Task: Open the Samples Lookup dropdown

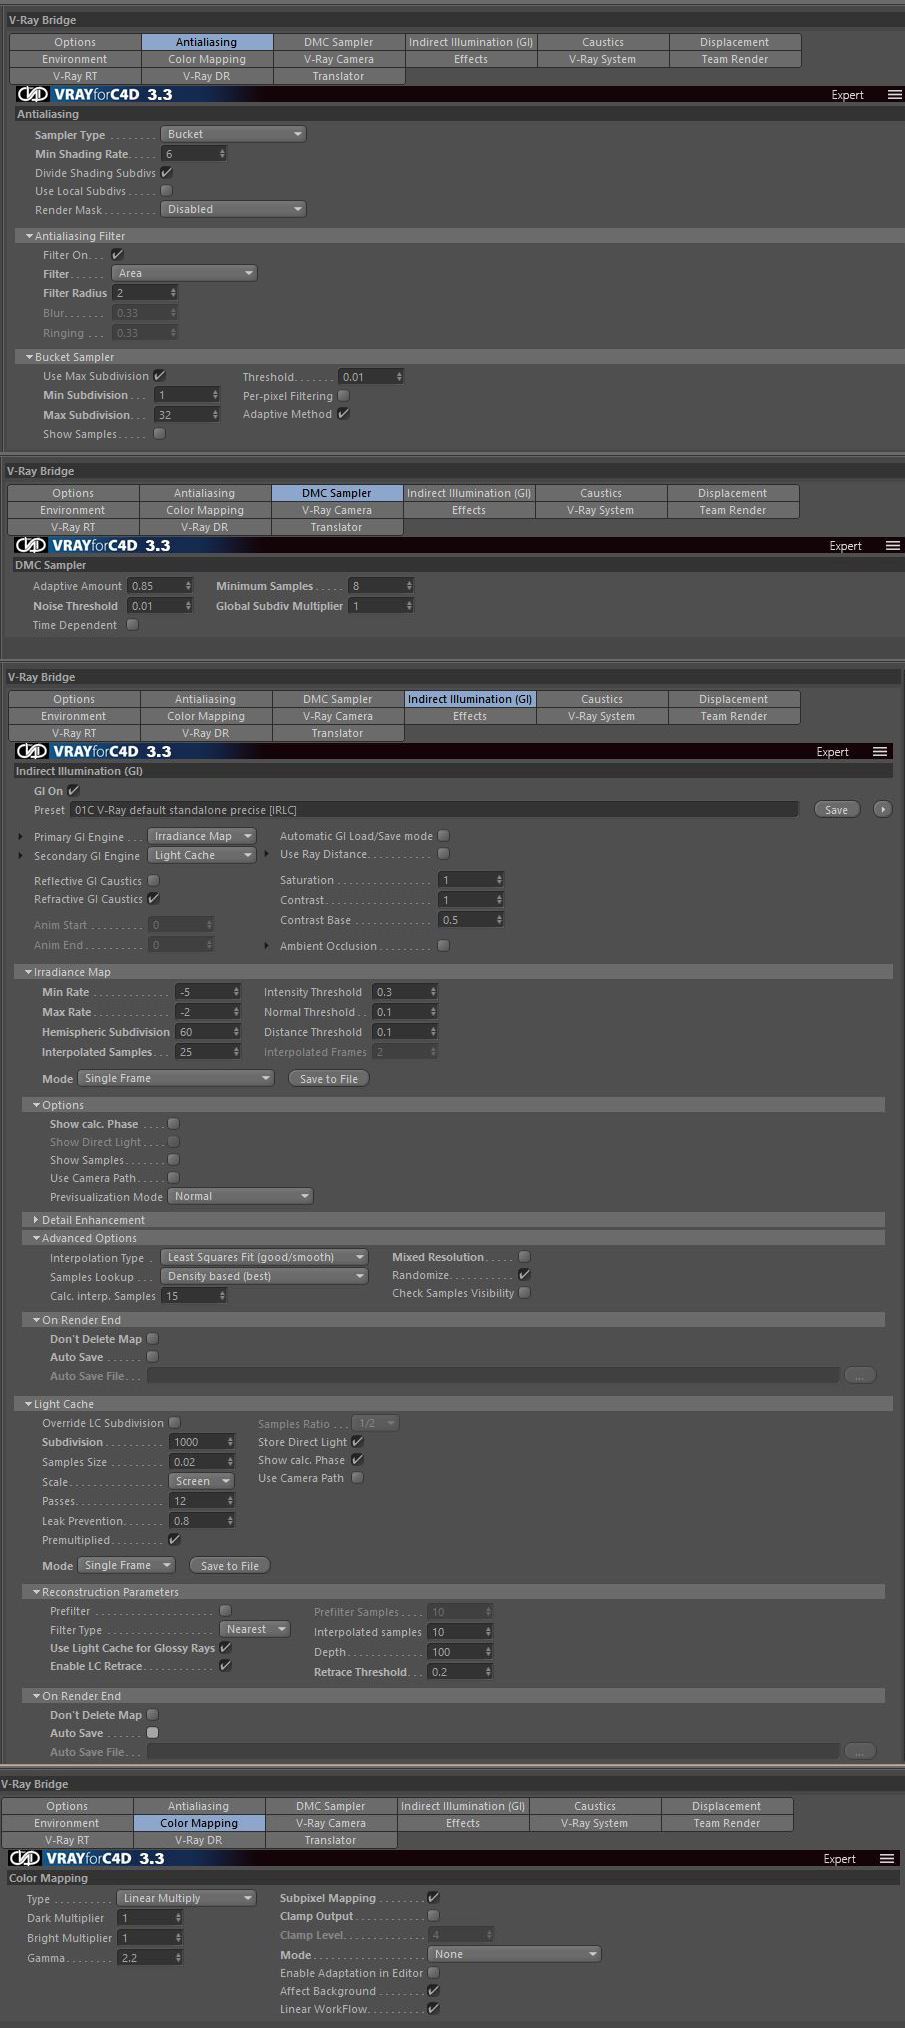Action: 264,1276
